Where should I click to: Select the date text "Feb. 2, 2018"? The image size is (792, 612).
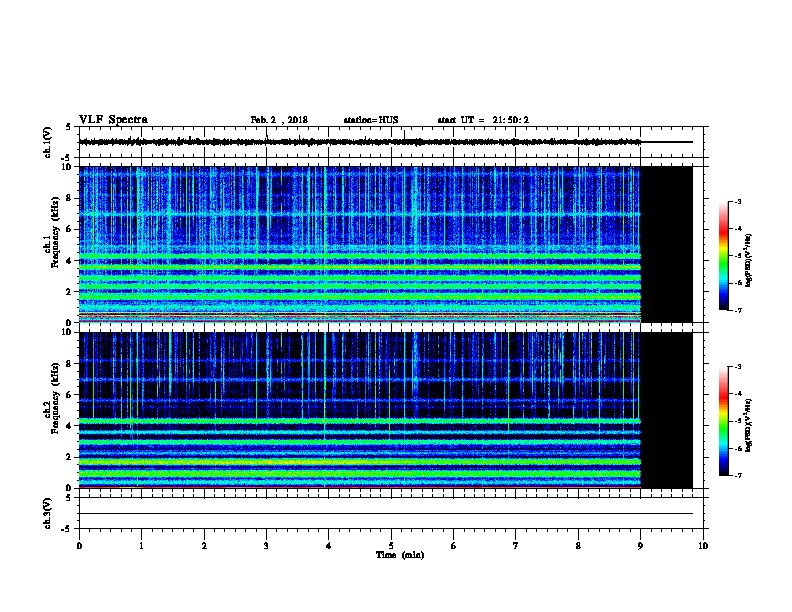click(279, 120)
